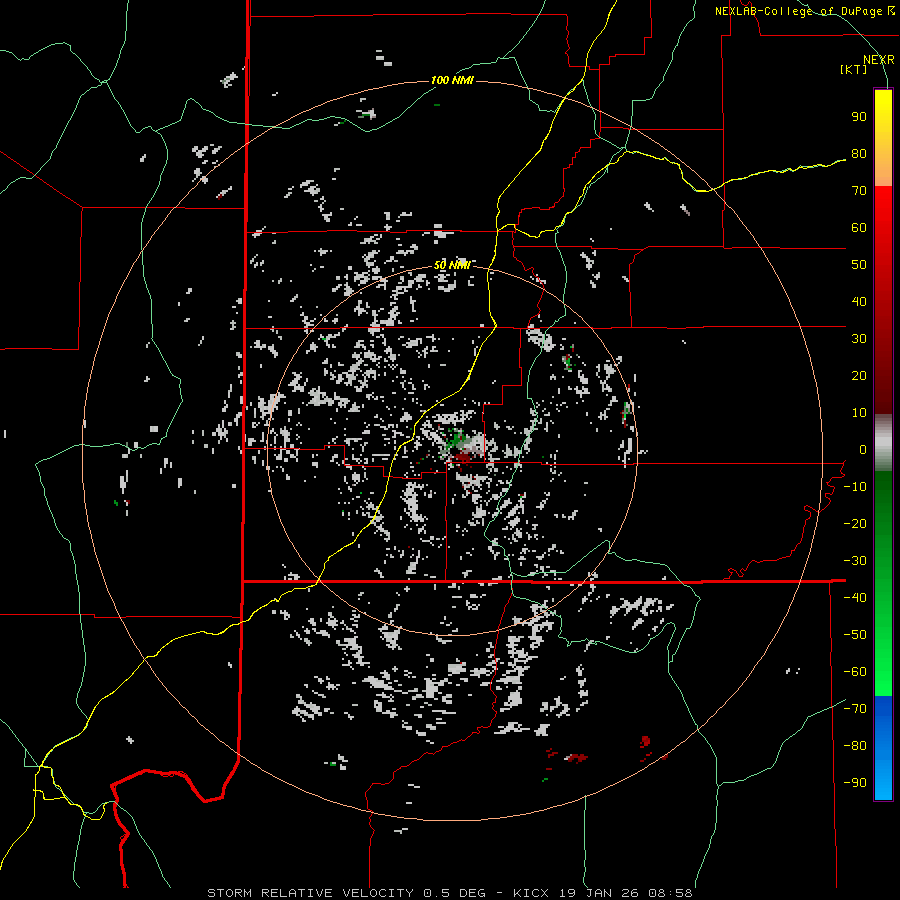Screen dimensions: 900x900
Task: Click the positive 60 knot scale label
Action: coord(859,228)
